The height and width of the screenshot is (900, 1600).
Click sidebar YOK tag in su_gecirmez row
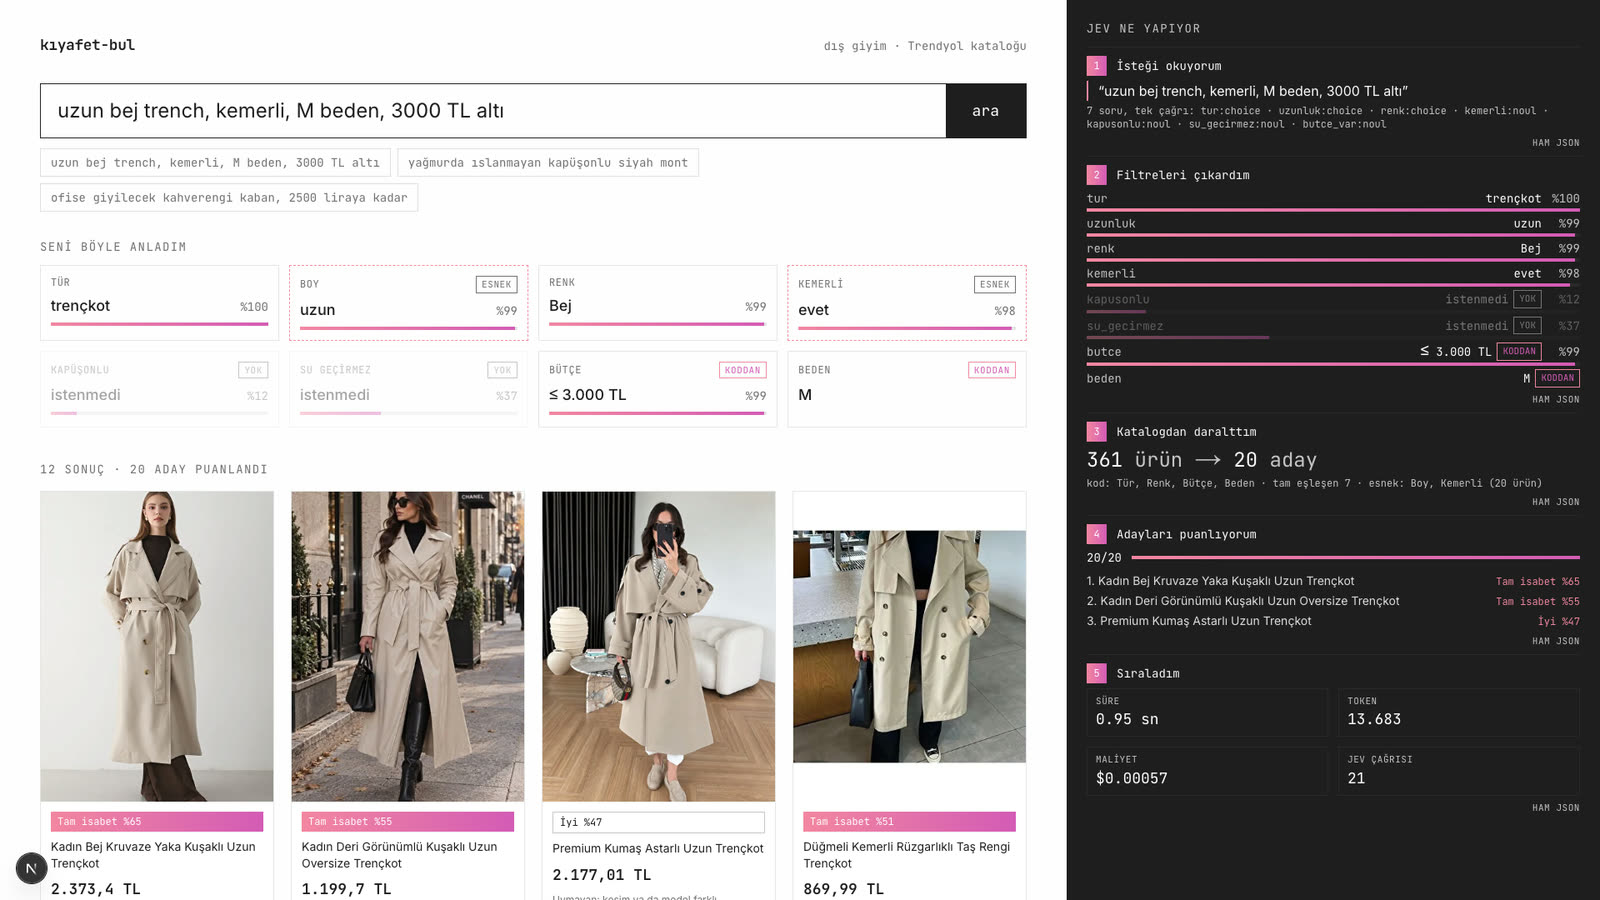1527,325
